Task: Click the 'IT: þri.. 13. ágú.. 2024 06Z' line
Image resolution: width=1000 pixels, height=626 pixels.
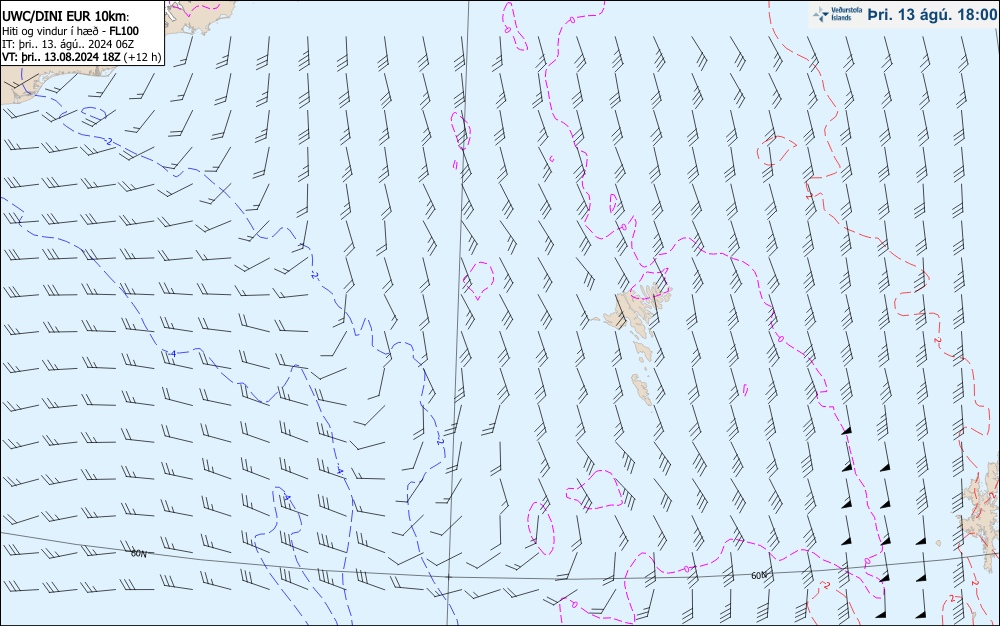Action: pyautogui.click(x=68, y=44)
